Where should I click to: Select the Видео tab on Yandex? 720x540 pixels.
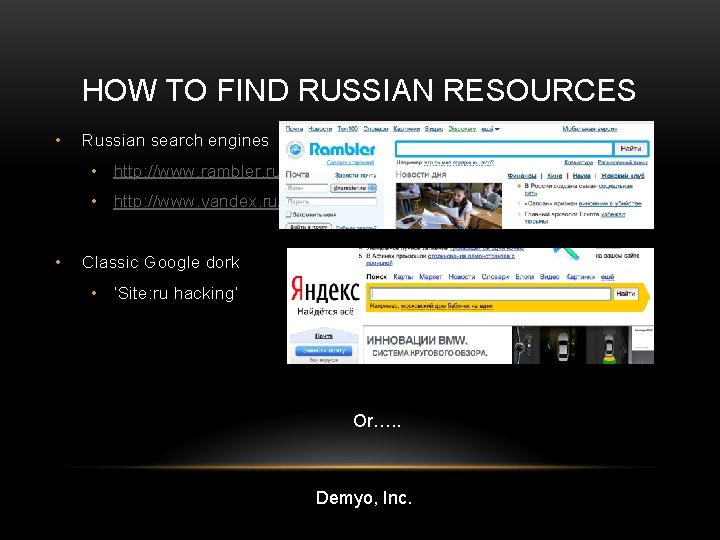(550, 276)
